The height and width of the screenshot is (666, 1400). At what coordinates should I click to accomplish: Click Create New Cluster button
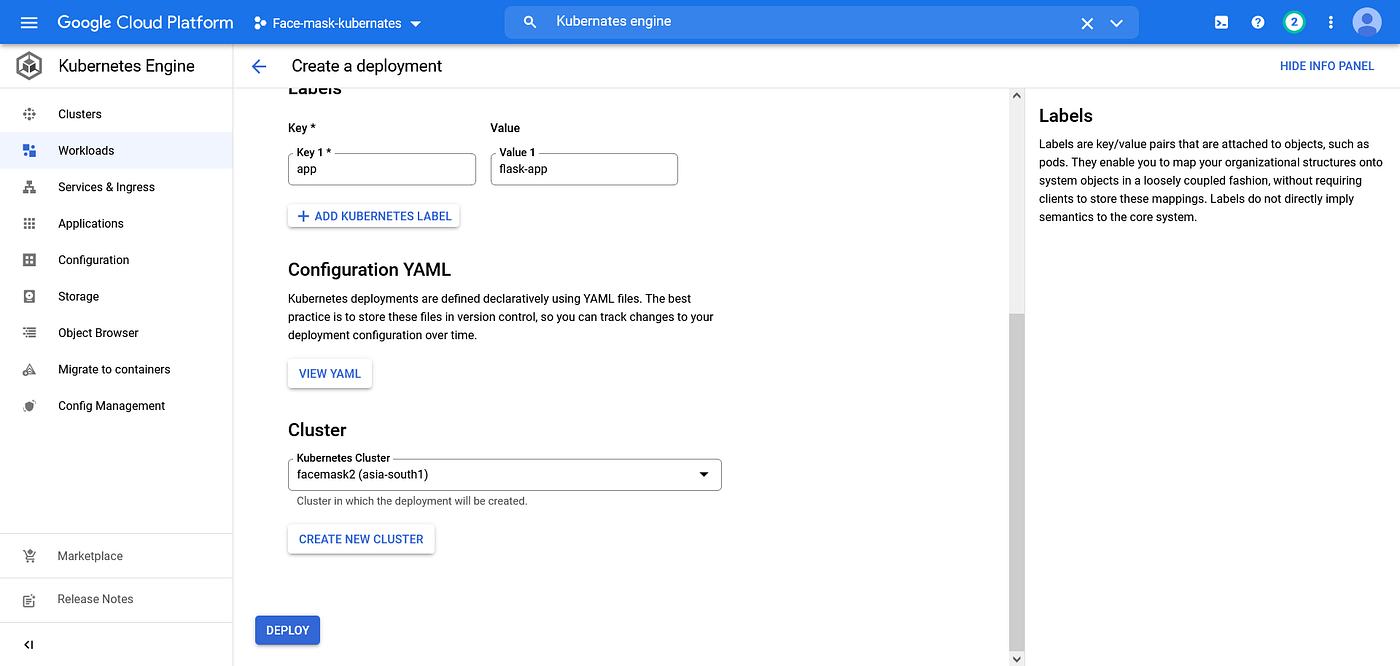point(361,539)
